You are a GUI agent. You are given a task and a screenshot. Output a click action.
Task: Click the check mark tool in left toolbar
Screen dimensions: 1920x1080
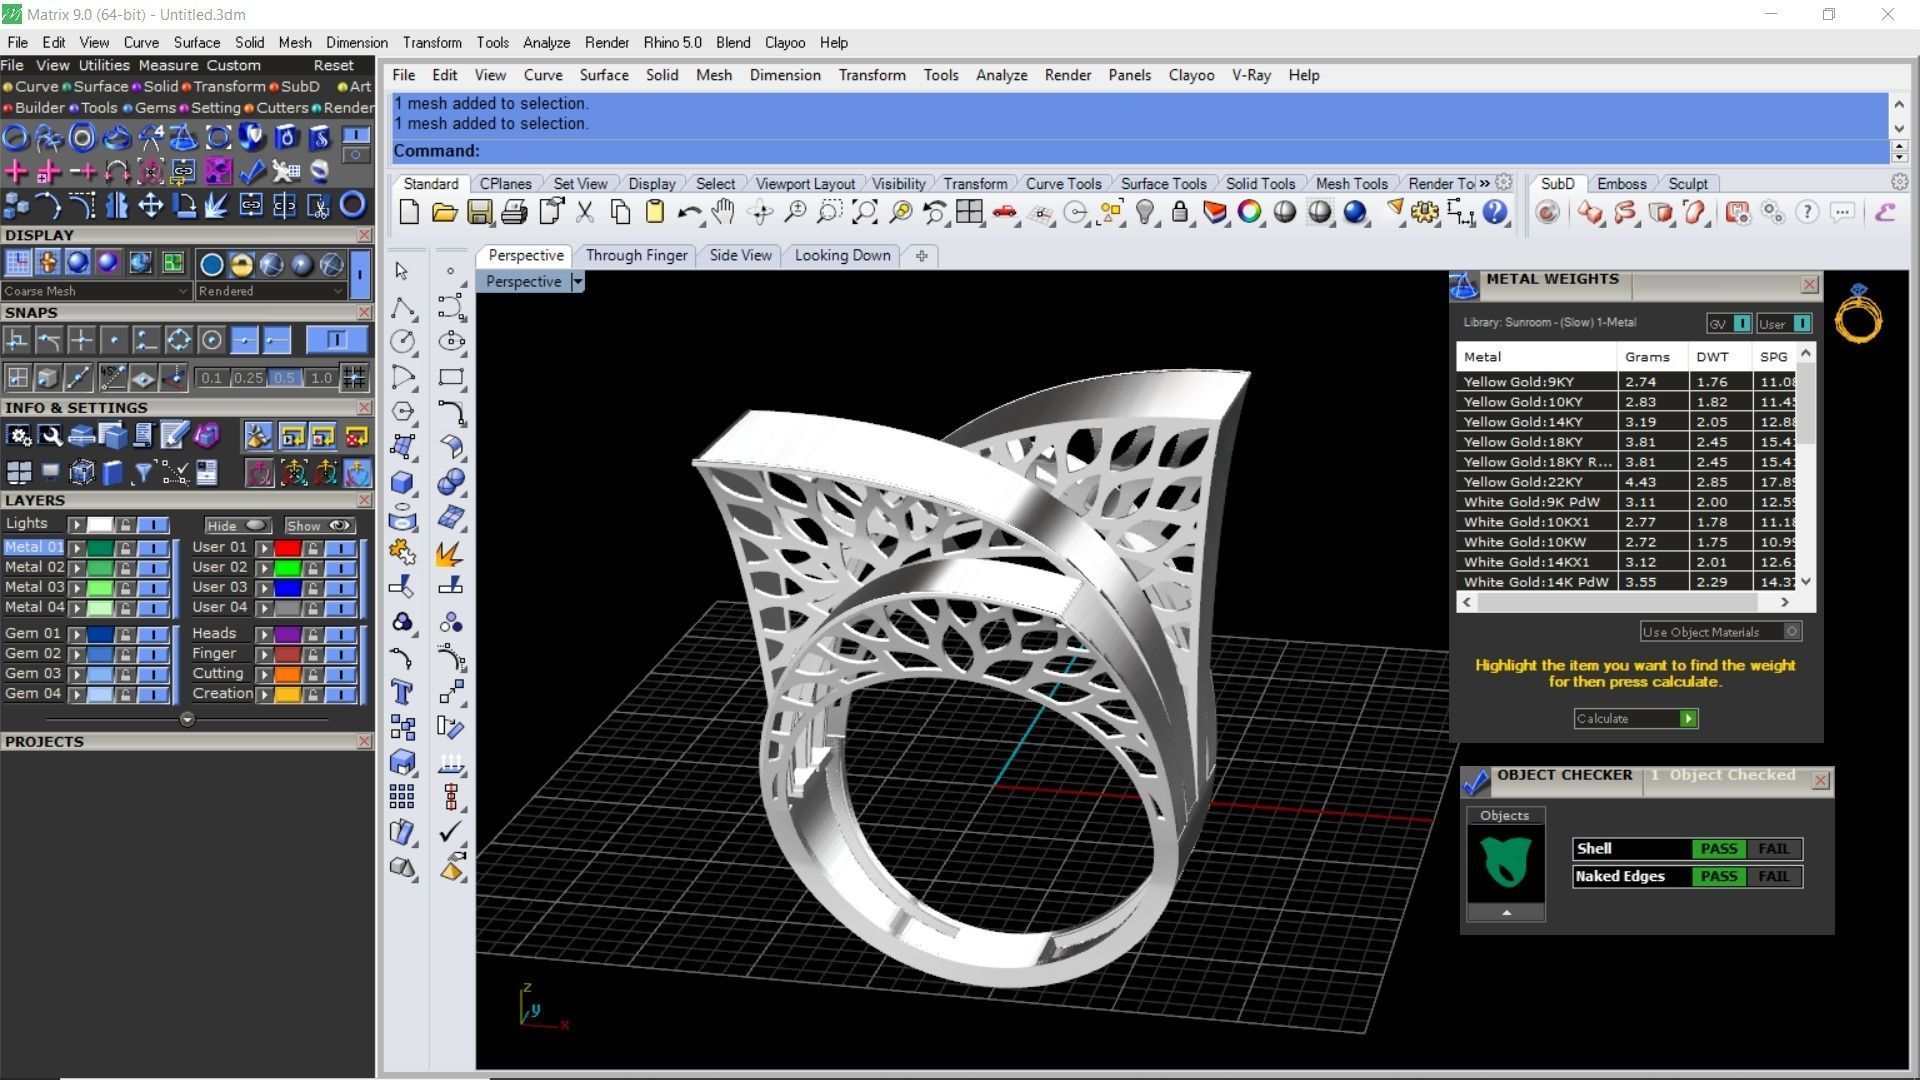[451, 831]
